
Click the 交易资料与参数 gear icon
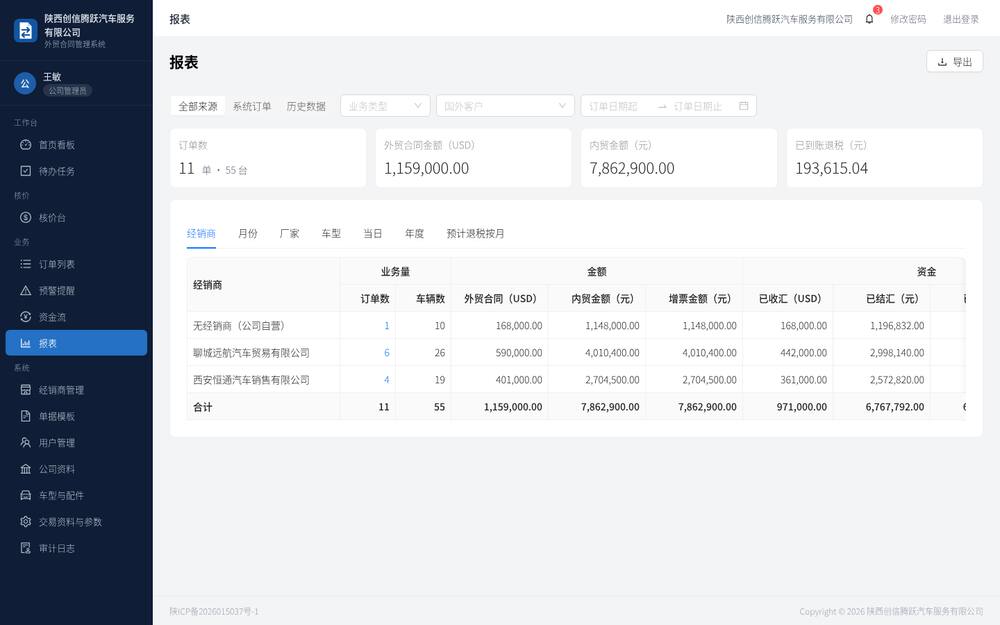click(26, 522)
